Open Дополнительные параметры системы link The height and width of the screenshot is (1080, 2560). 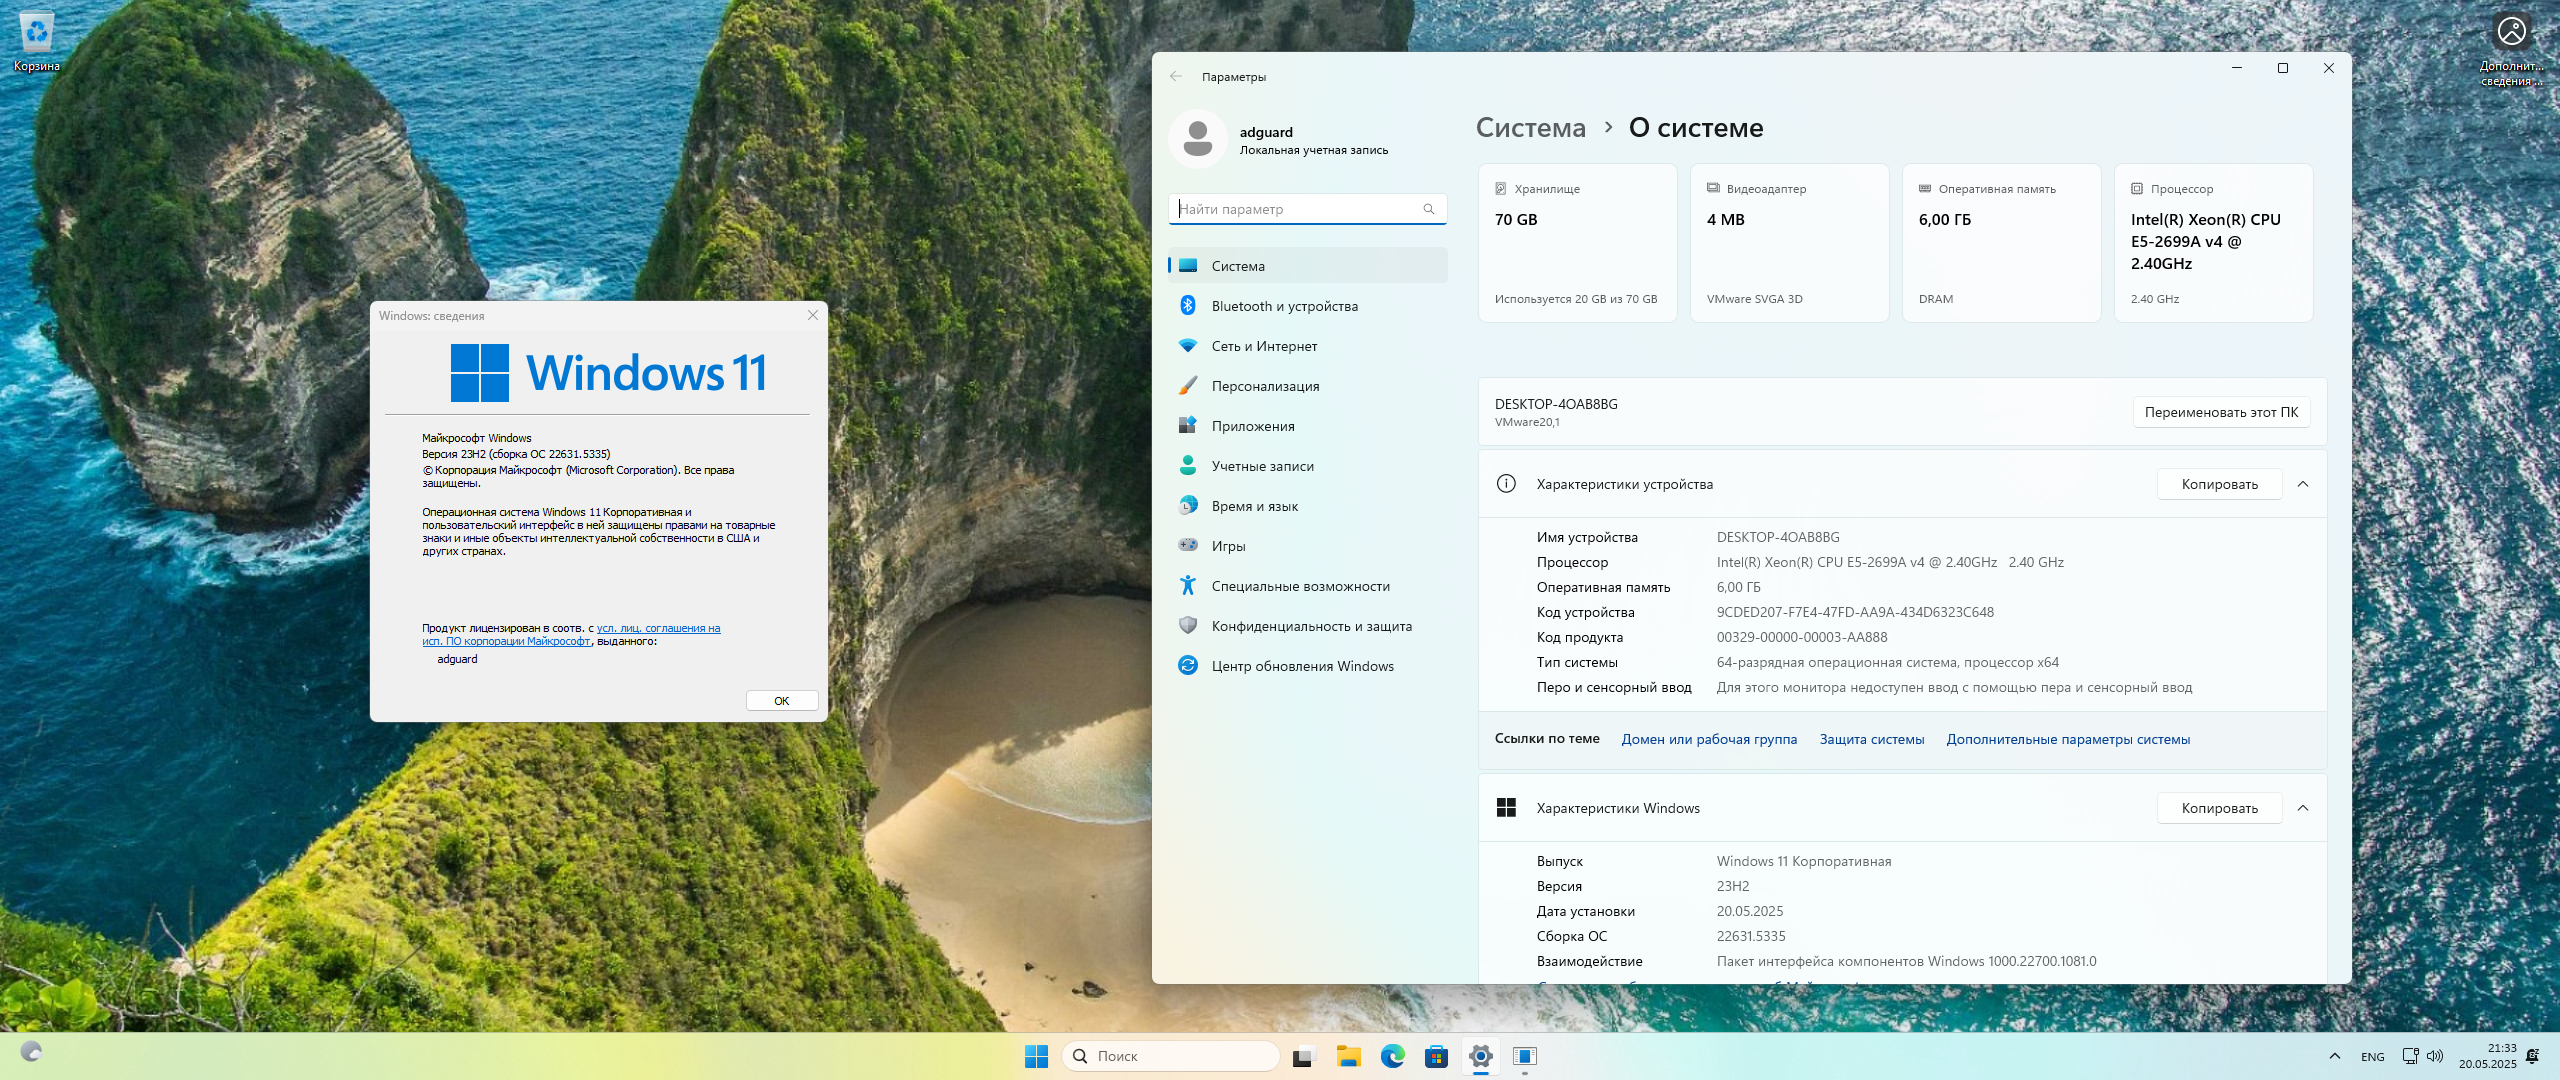point(2067,740)
